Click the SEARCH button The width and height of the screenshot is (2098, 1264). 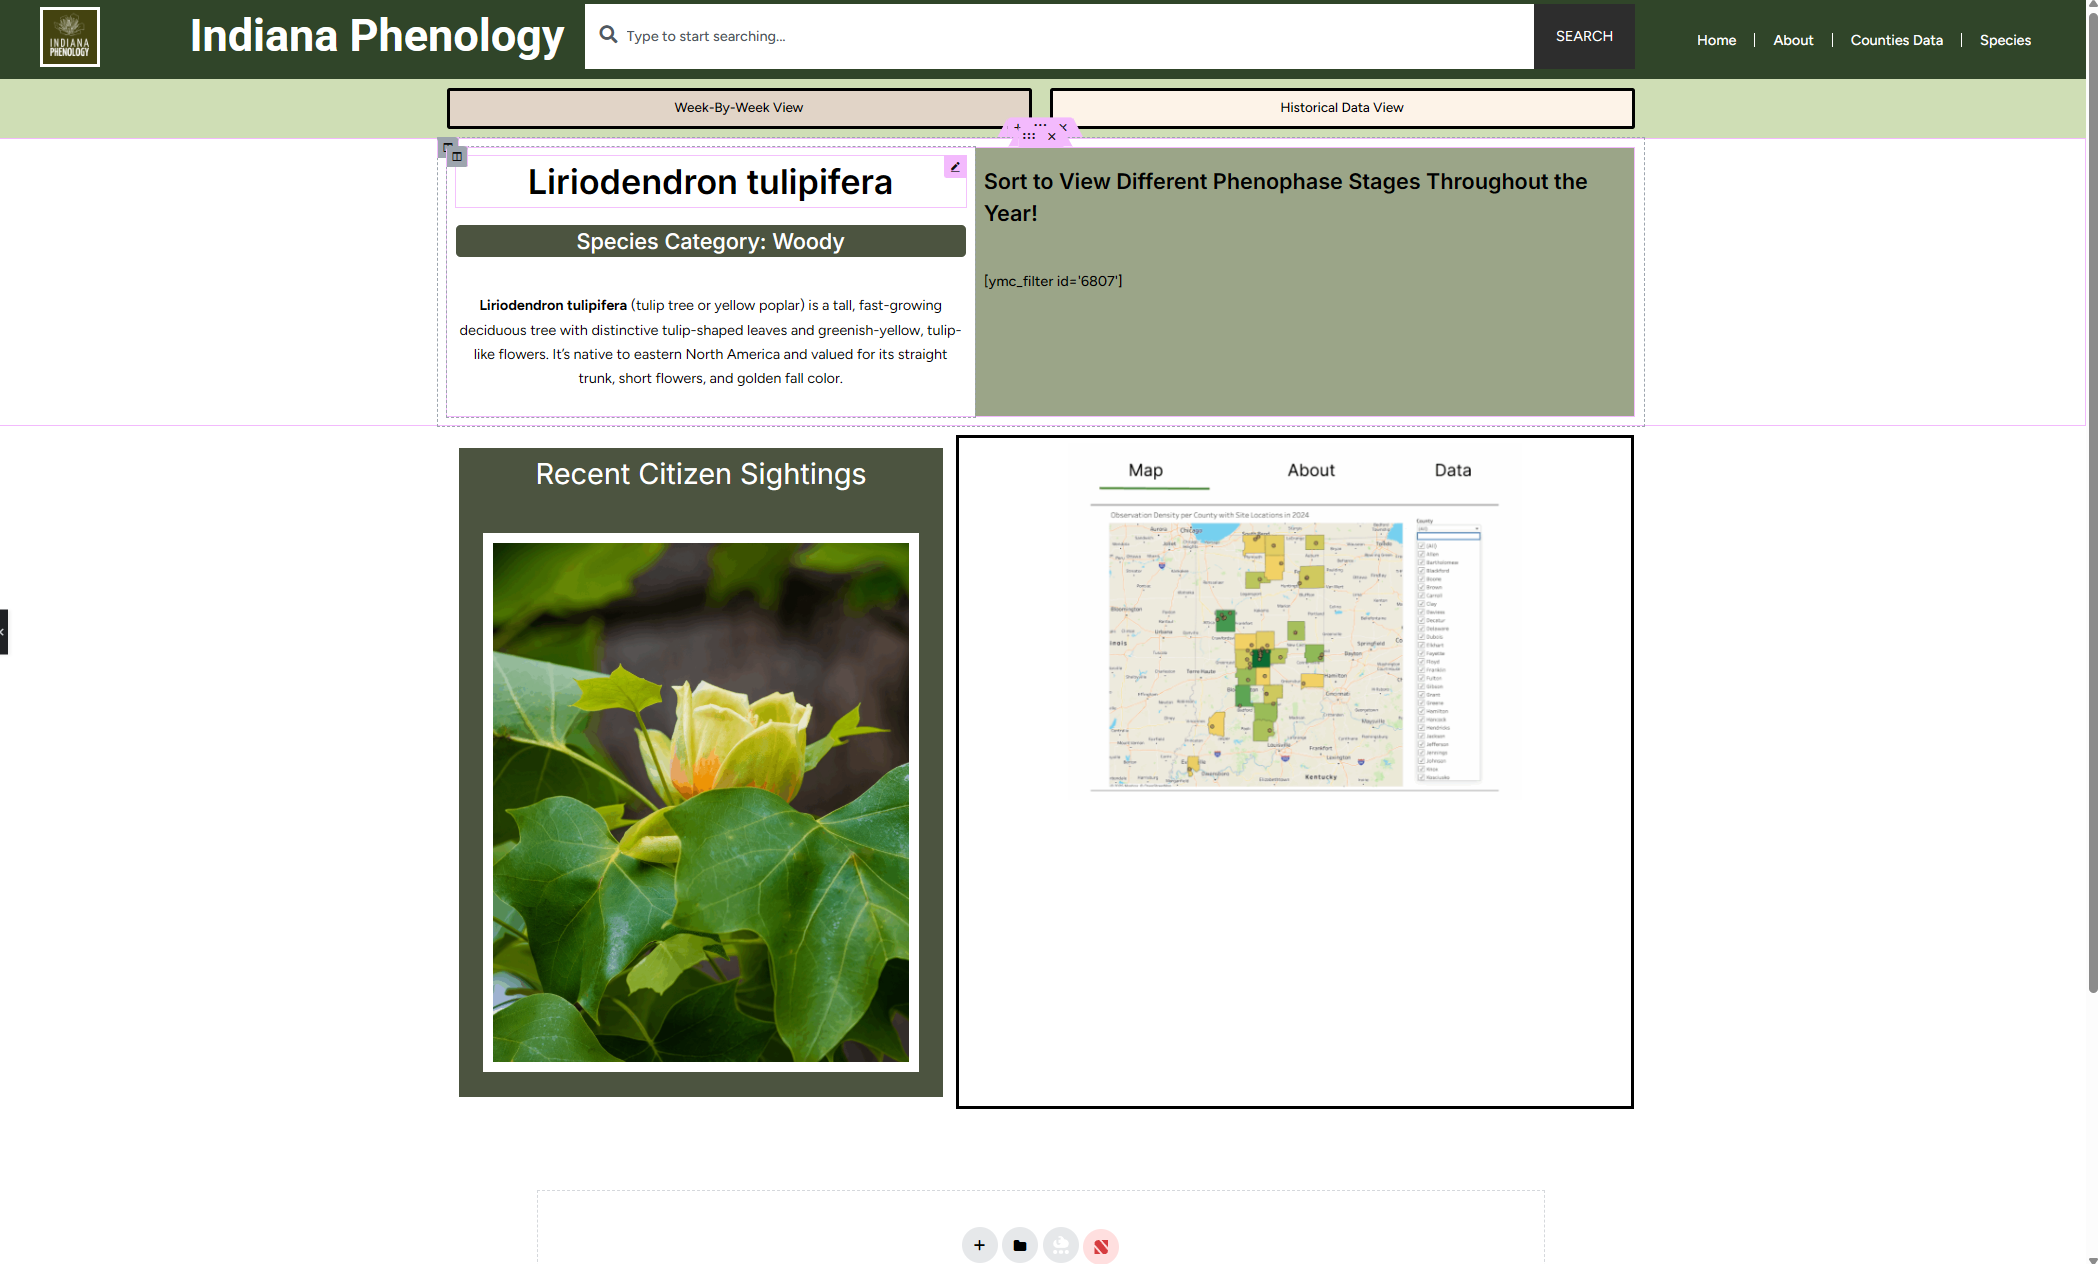point(1584,36)
